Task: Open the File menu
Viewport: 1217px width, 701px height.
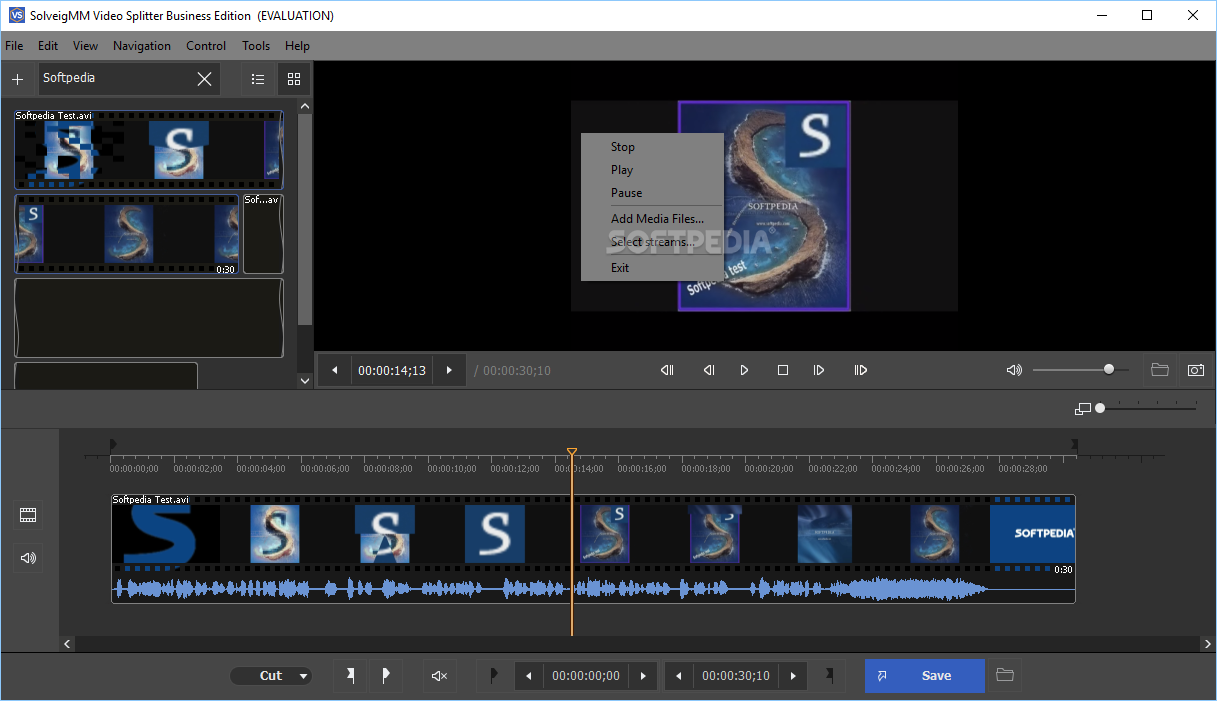Action: pos(14,46)
